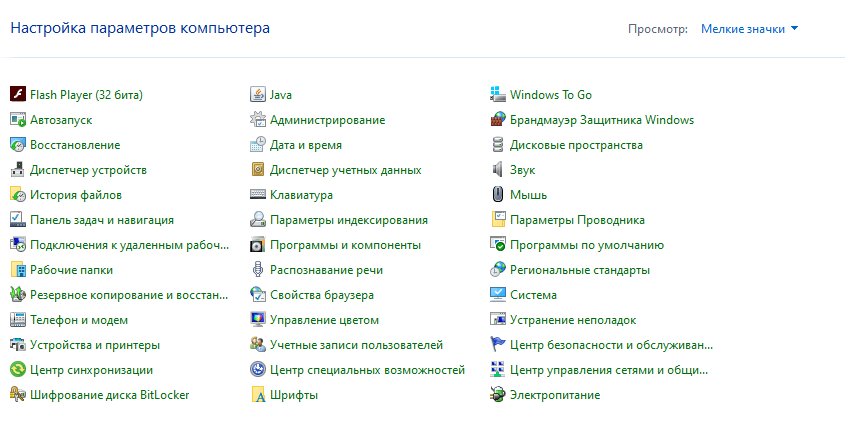The image size is (845, 438).
Task: Open the Система link
Action: pyautogui.click(x=533, y=295)
